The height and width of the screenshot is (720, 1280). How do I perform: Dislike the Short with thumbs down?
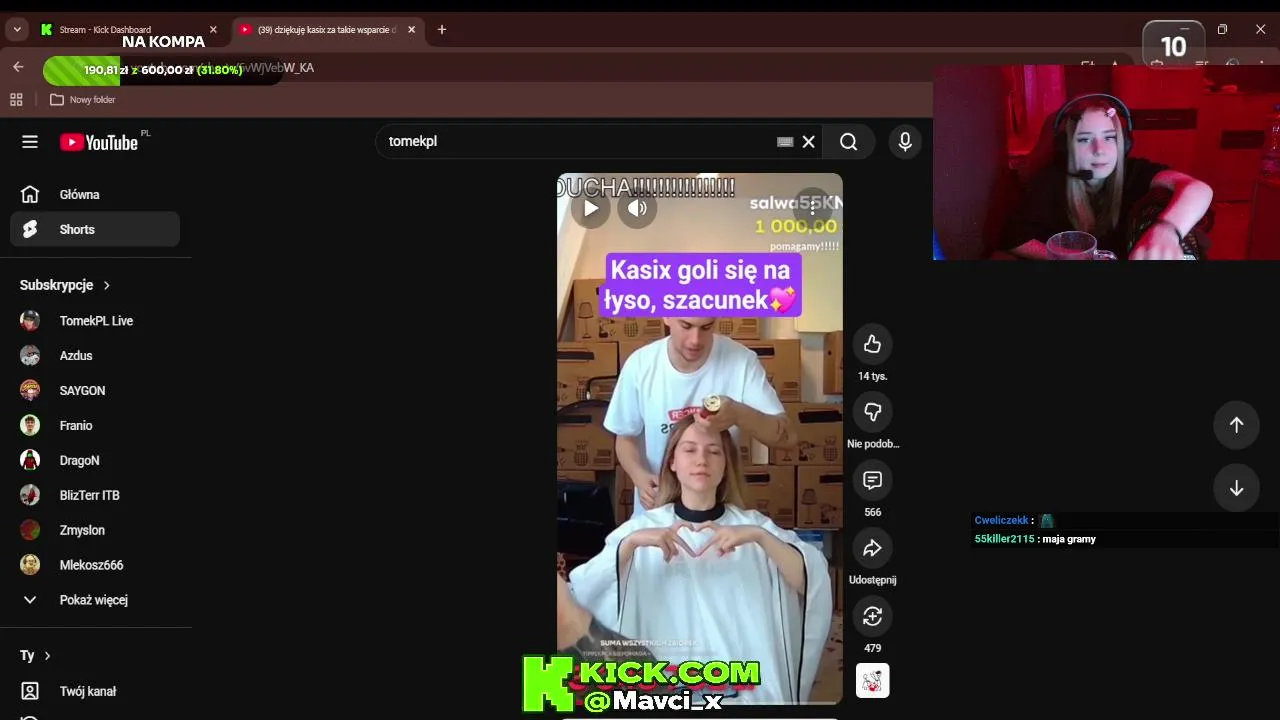click(x=872, y=412)
